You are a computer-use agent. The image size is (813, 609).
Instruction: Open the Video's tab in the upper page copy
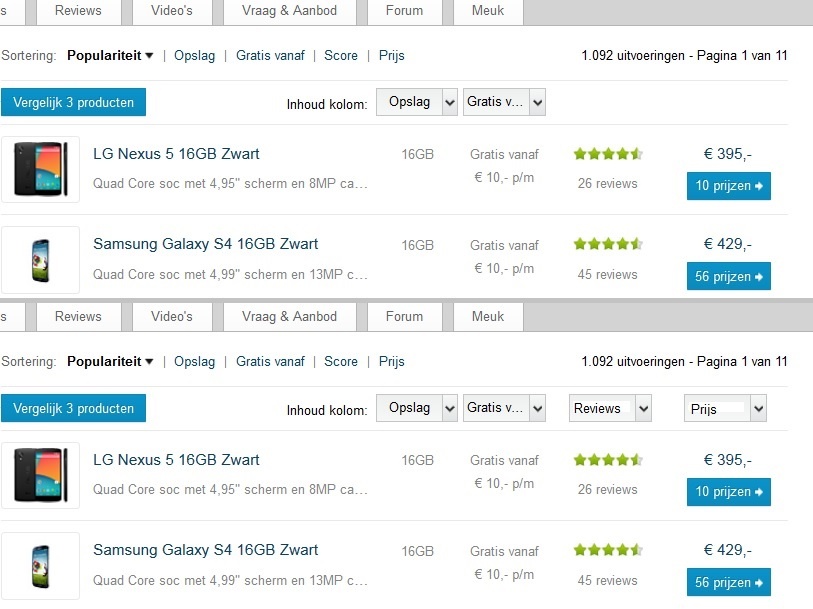(x=172, y=11)
